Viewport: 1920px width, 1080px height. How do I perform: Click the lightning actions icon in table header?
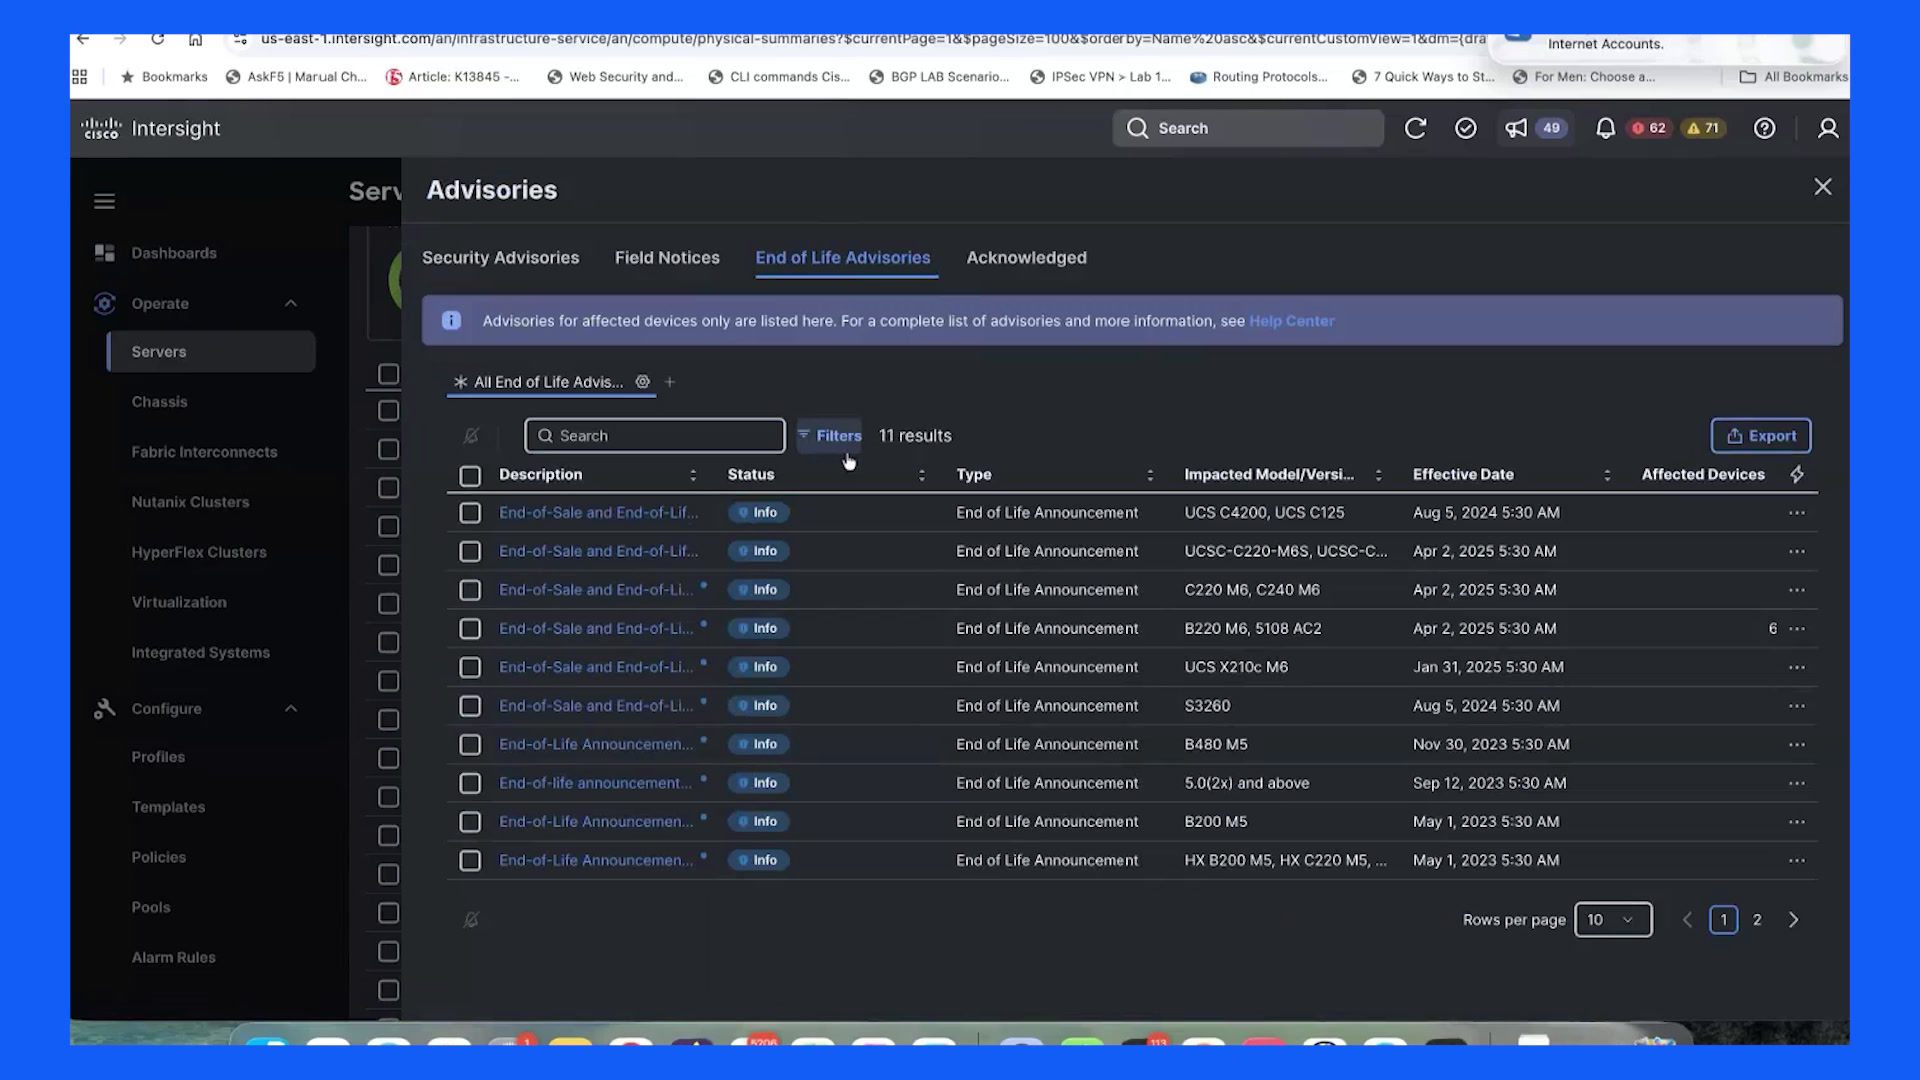coord(1797,474)
